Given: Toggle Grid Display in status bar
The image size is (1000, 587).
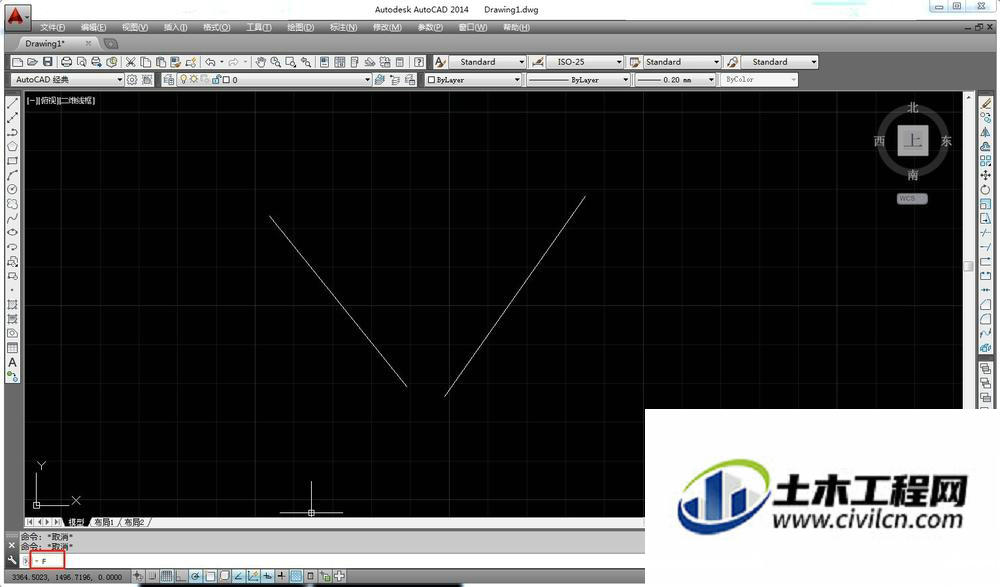Looking at the screenshot, I should tap(166, 576).
